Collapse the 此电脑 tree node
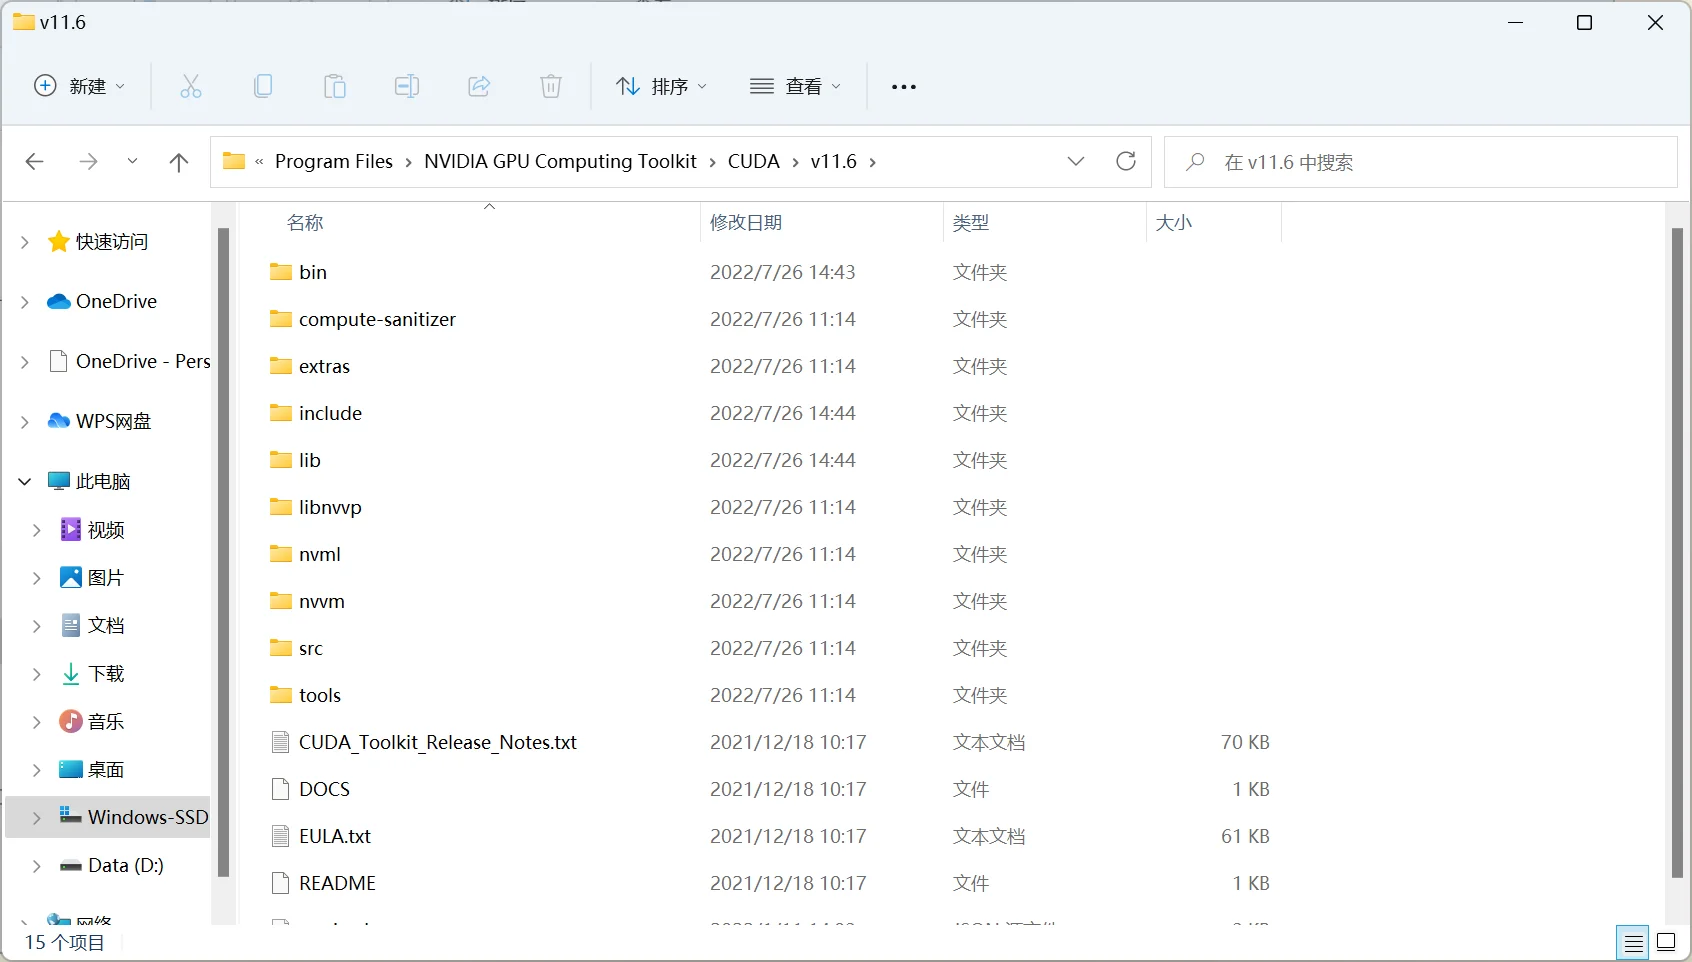1692x962 pixels. [x=25, y=482]
